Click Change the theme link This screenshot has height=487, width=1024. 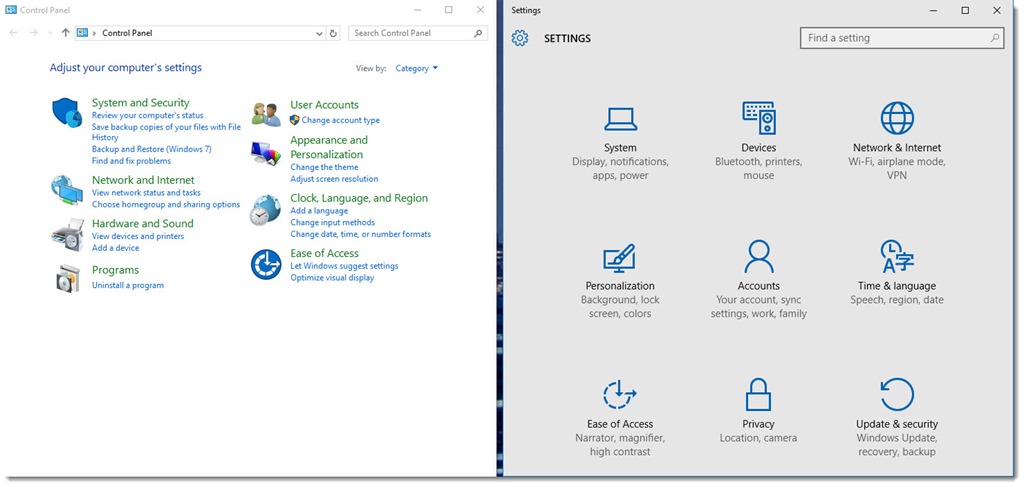pyautogui.click(x=324, y=167)
